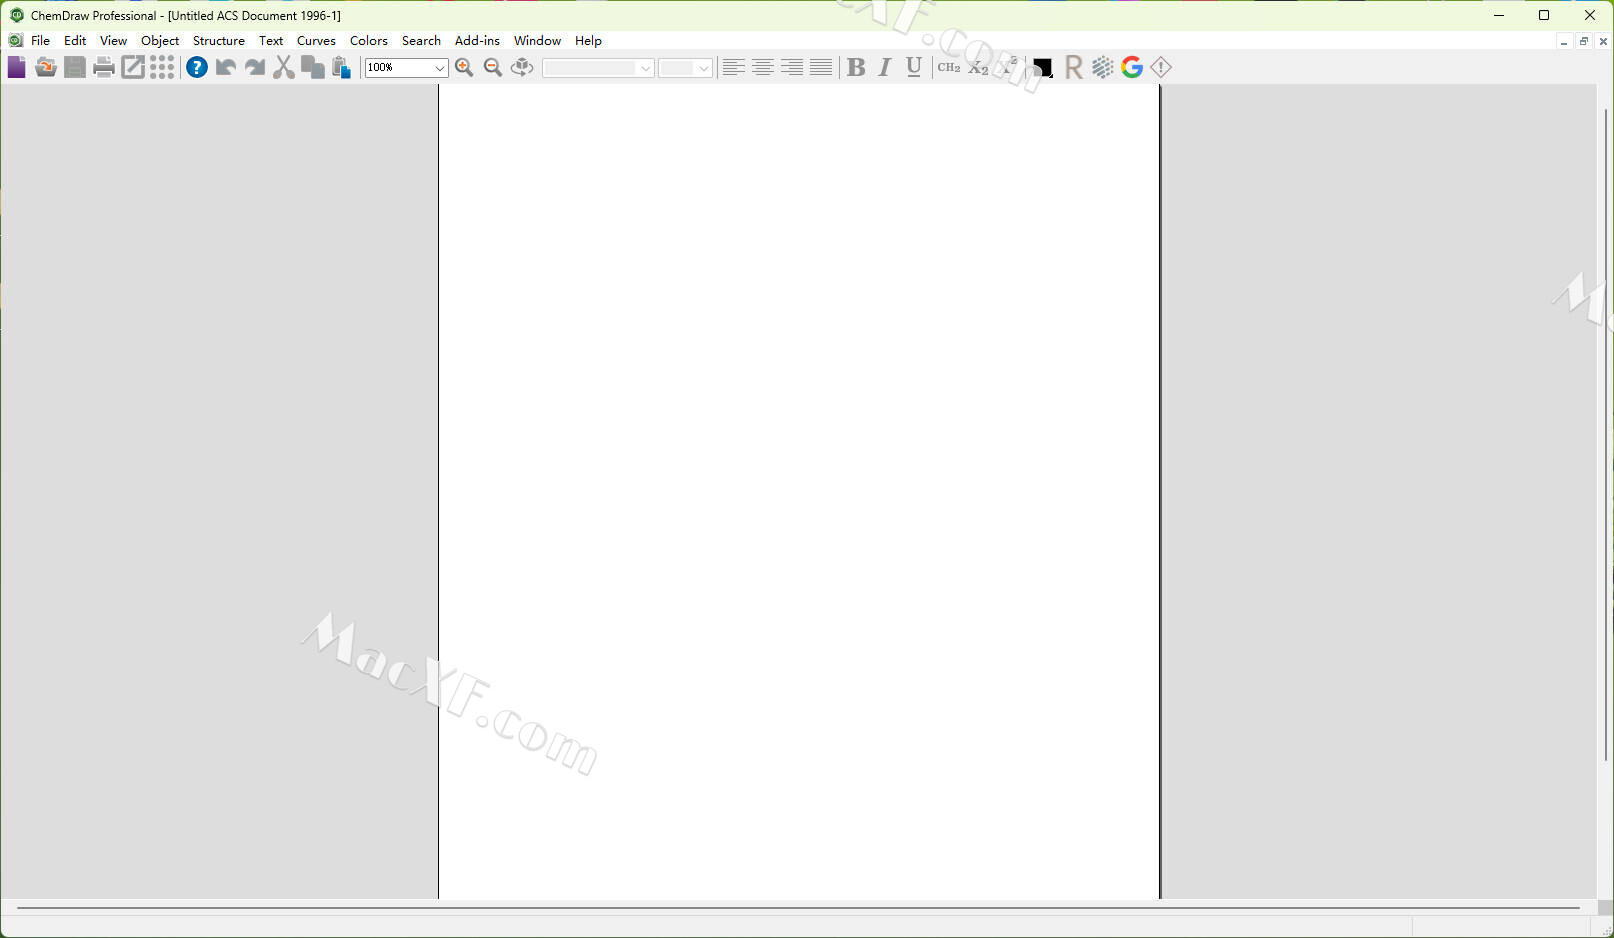Open the 100% zoom level dropdown
Viewport: 1614px width, 938px height.
pos(439,68)
